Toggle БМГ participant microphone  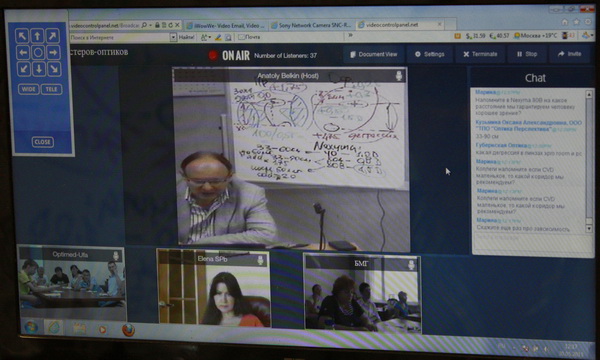[x=411, y=264]
